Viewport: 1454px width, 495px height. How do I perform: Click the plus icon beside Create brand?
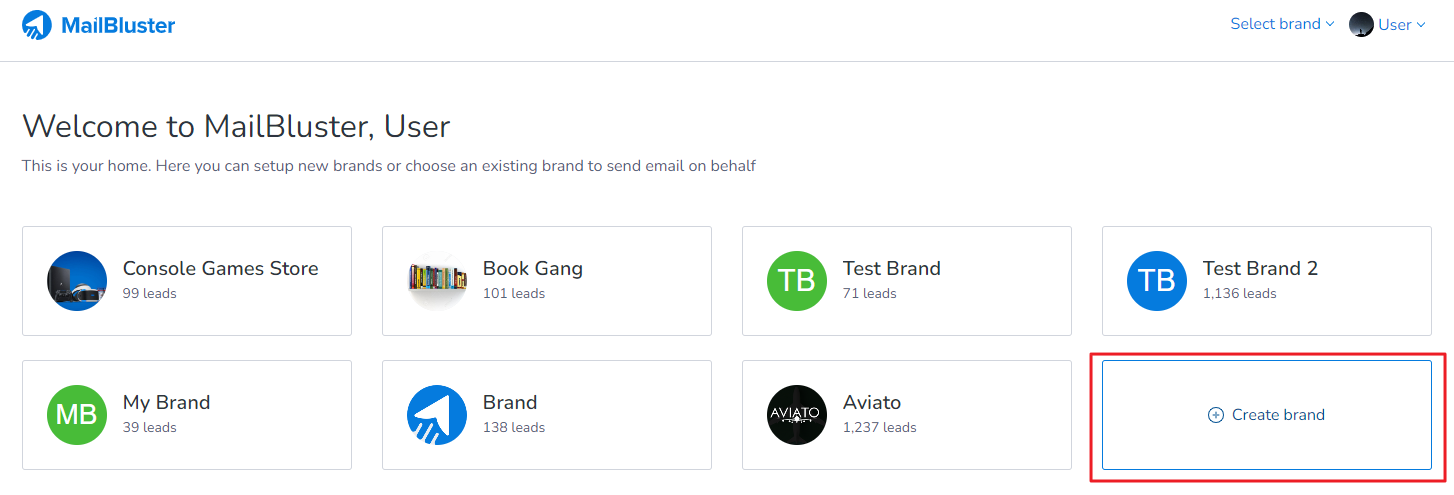[1216, 415]
